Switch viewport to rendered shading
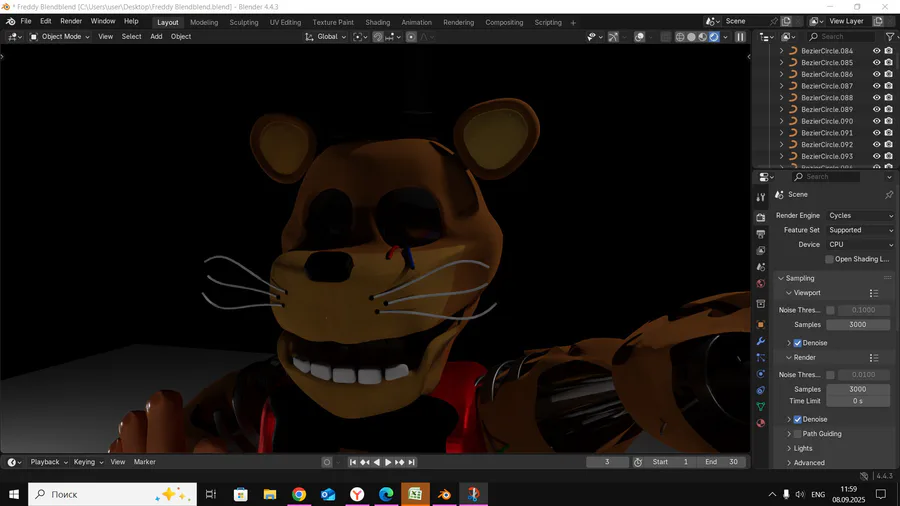The width and height of the screenshot is (900, 506). 713,37
